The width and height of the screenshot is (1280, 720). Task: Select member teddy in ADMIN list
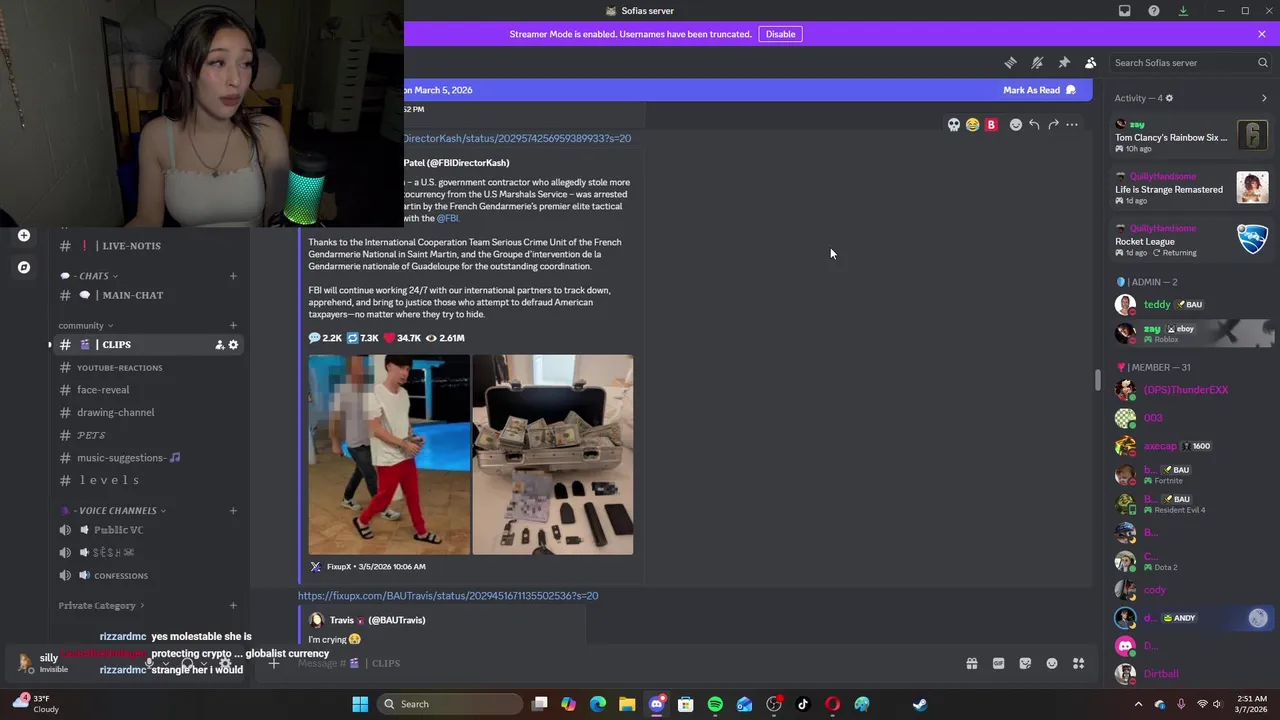point(1192,304)
